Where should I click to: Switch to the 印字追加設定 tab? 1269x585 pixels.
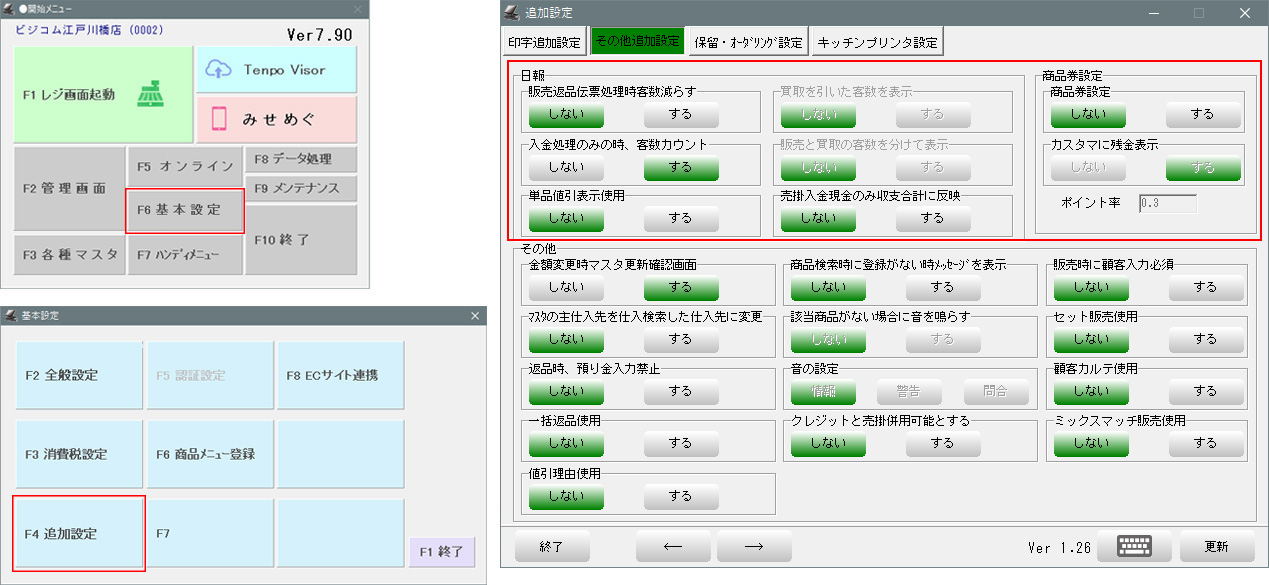point(544,41)
